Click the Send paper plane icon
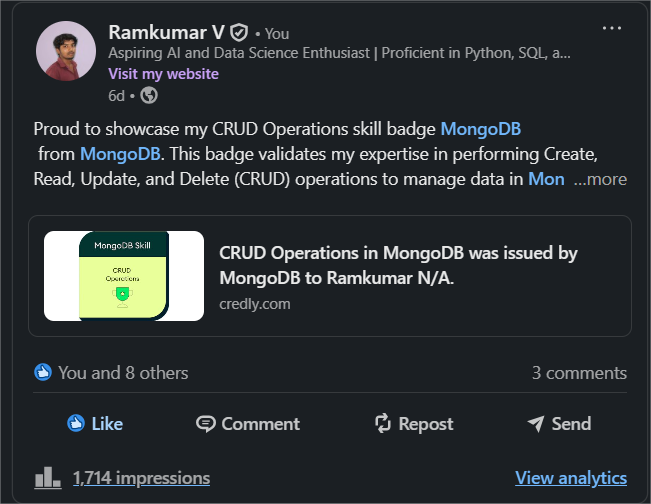This screenshot has width=651, height=504. [536, 424]
